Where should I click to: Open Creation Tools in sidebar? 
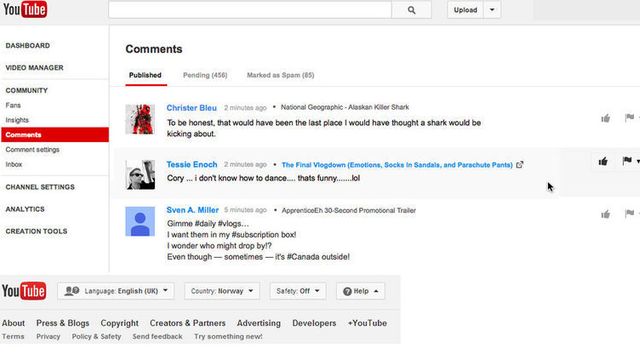[36, 231]
